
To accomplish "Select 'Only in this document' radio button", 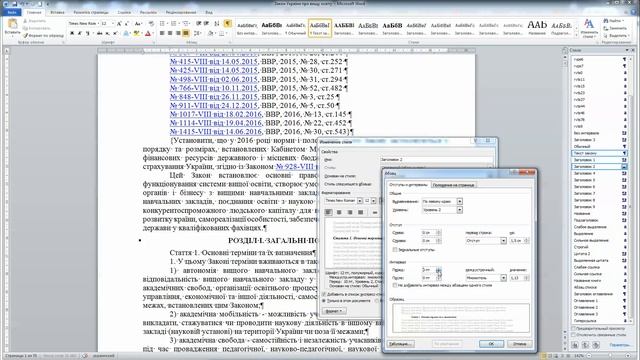I will 324,301.
